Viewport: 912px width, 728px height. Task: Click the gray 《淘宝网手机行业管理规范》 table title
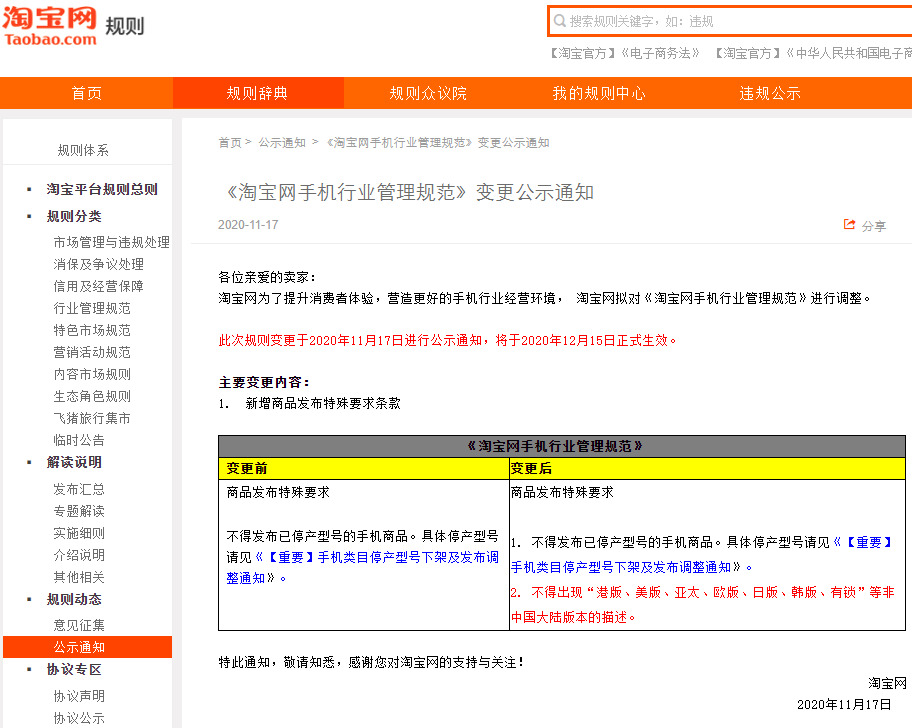click(562, 447)
